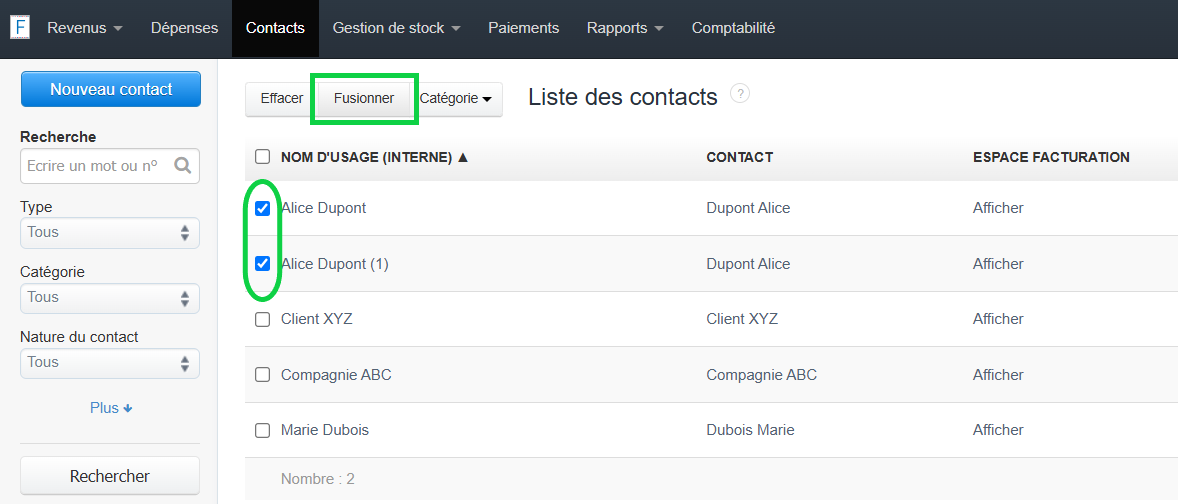Viewport: 1178px width, 504px height.
Task: Open the help question mark icon
Action: click(740, 94)
